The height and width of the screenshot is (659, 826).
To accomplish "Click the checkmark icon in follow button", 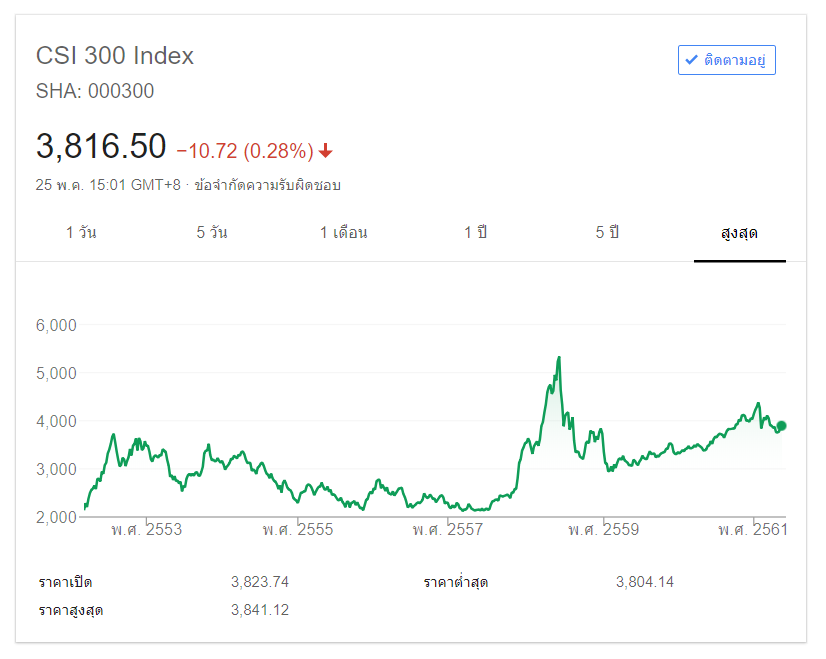I will coord(691,60).
